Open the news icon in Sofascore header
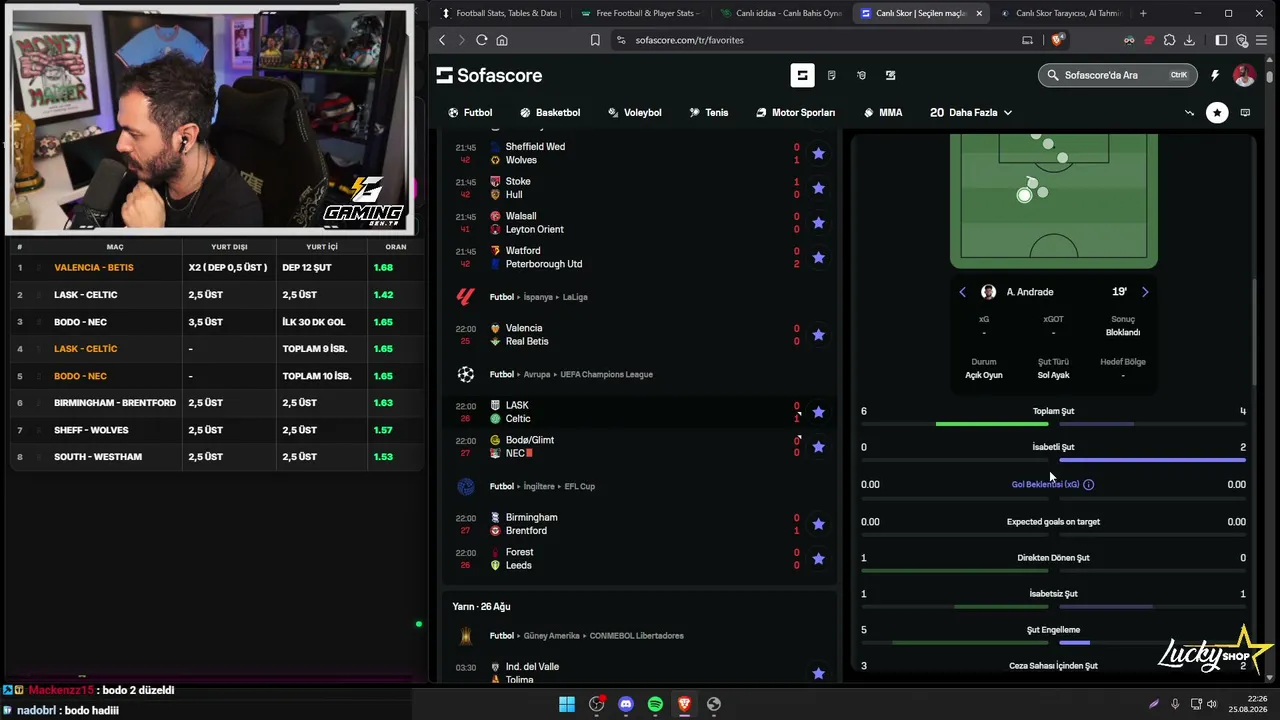Viewport: 1280px width, 720px height. click(832, 75)
